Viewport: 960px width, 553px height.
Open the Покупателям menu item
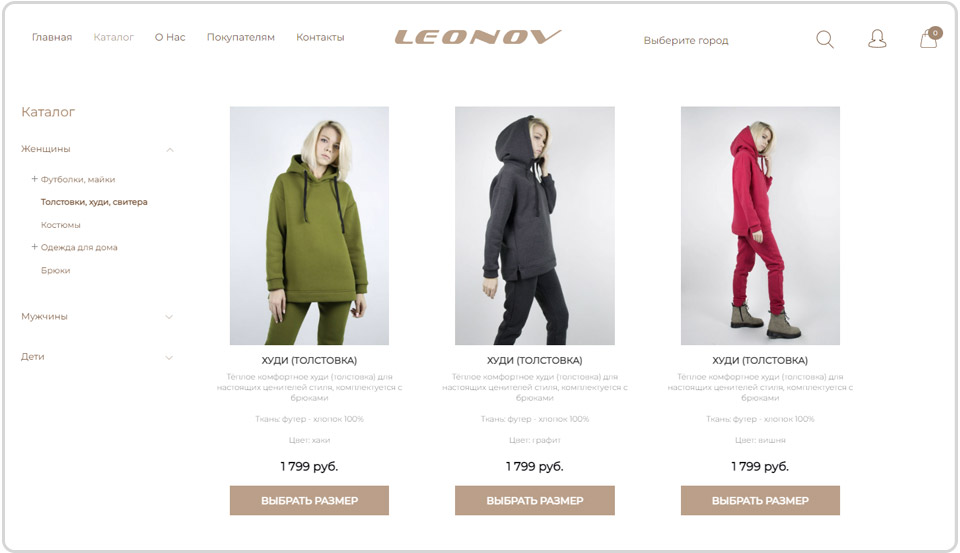tap(241, 37)
